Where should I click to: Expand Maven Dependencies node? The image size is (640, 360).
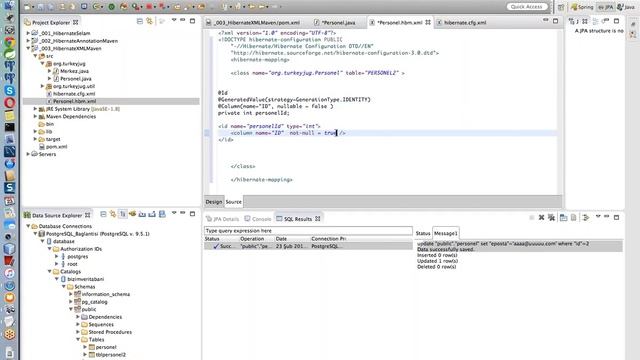click(x=36, y=116)
